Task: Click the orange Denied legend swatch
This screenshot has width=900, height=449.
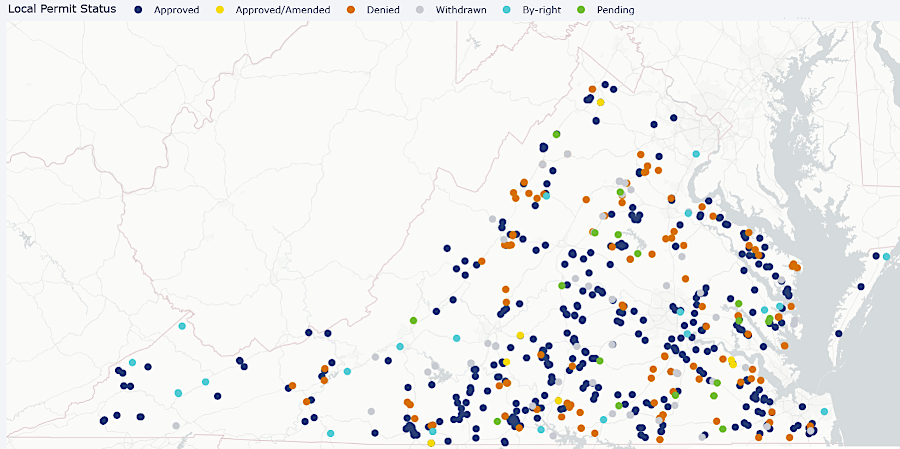Action: (351, 10)
